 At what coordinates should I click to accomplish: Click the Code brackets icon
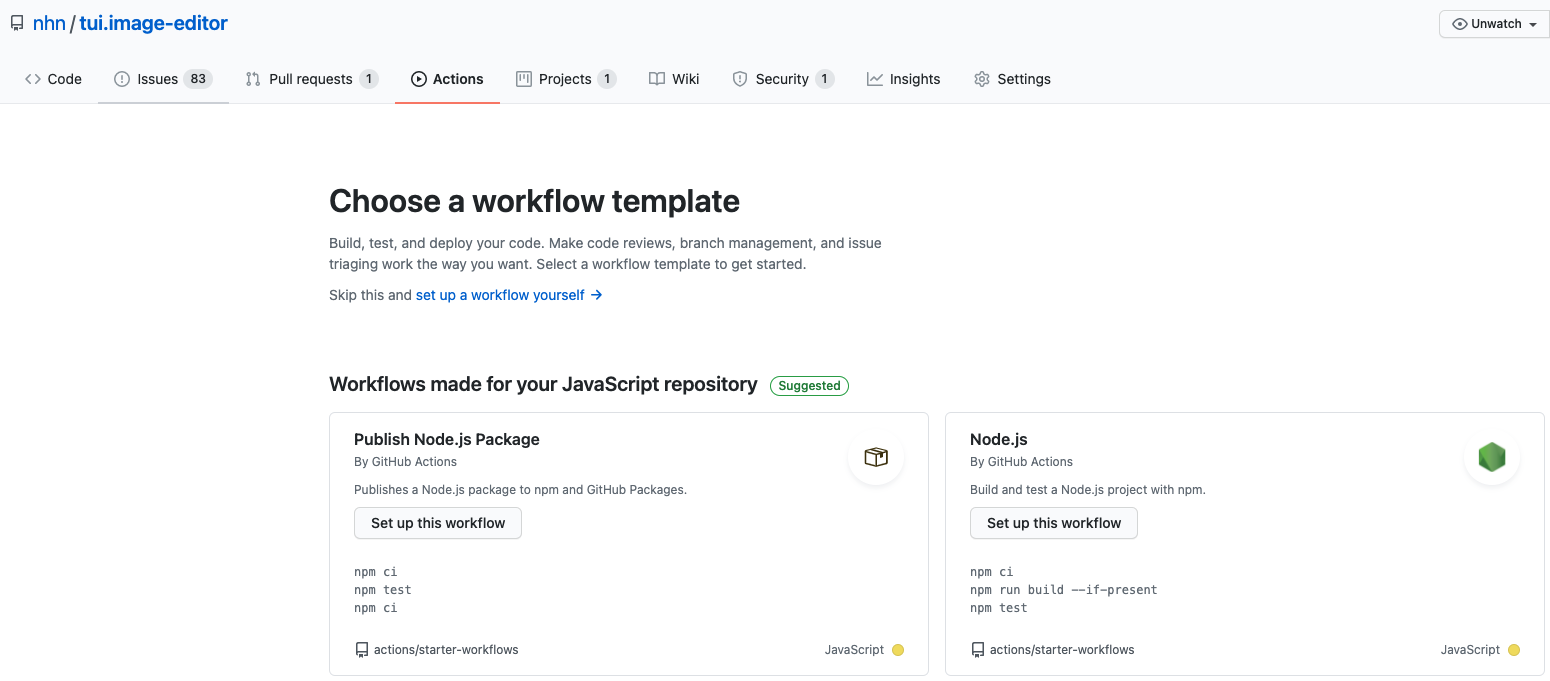[x=33, y=79]
